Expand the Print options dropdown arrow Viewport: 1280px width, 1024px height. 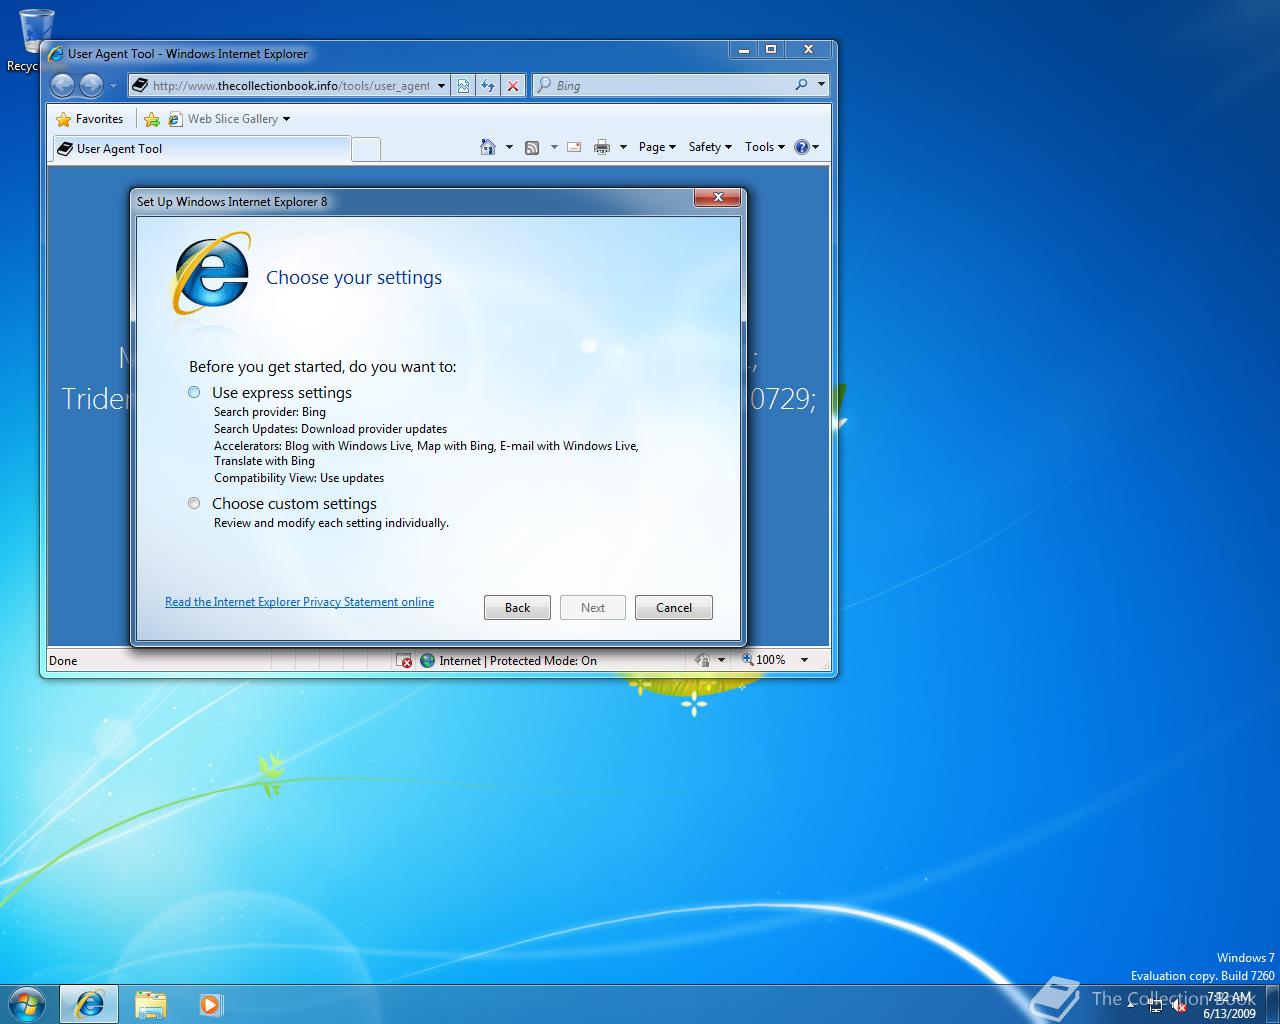pos(623,147)
